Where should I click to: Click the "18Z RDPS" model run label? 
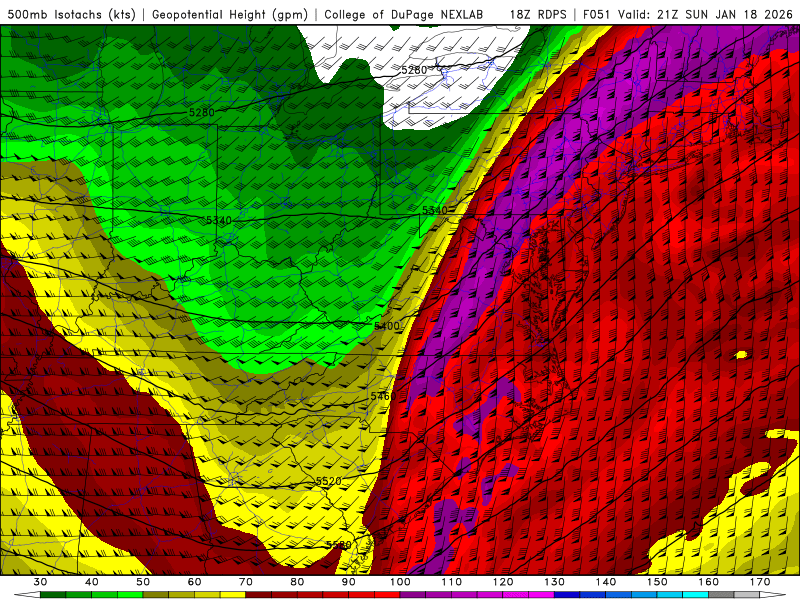[538, 14]
